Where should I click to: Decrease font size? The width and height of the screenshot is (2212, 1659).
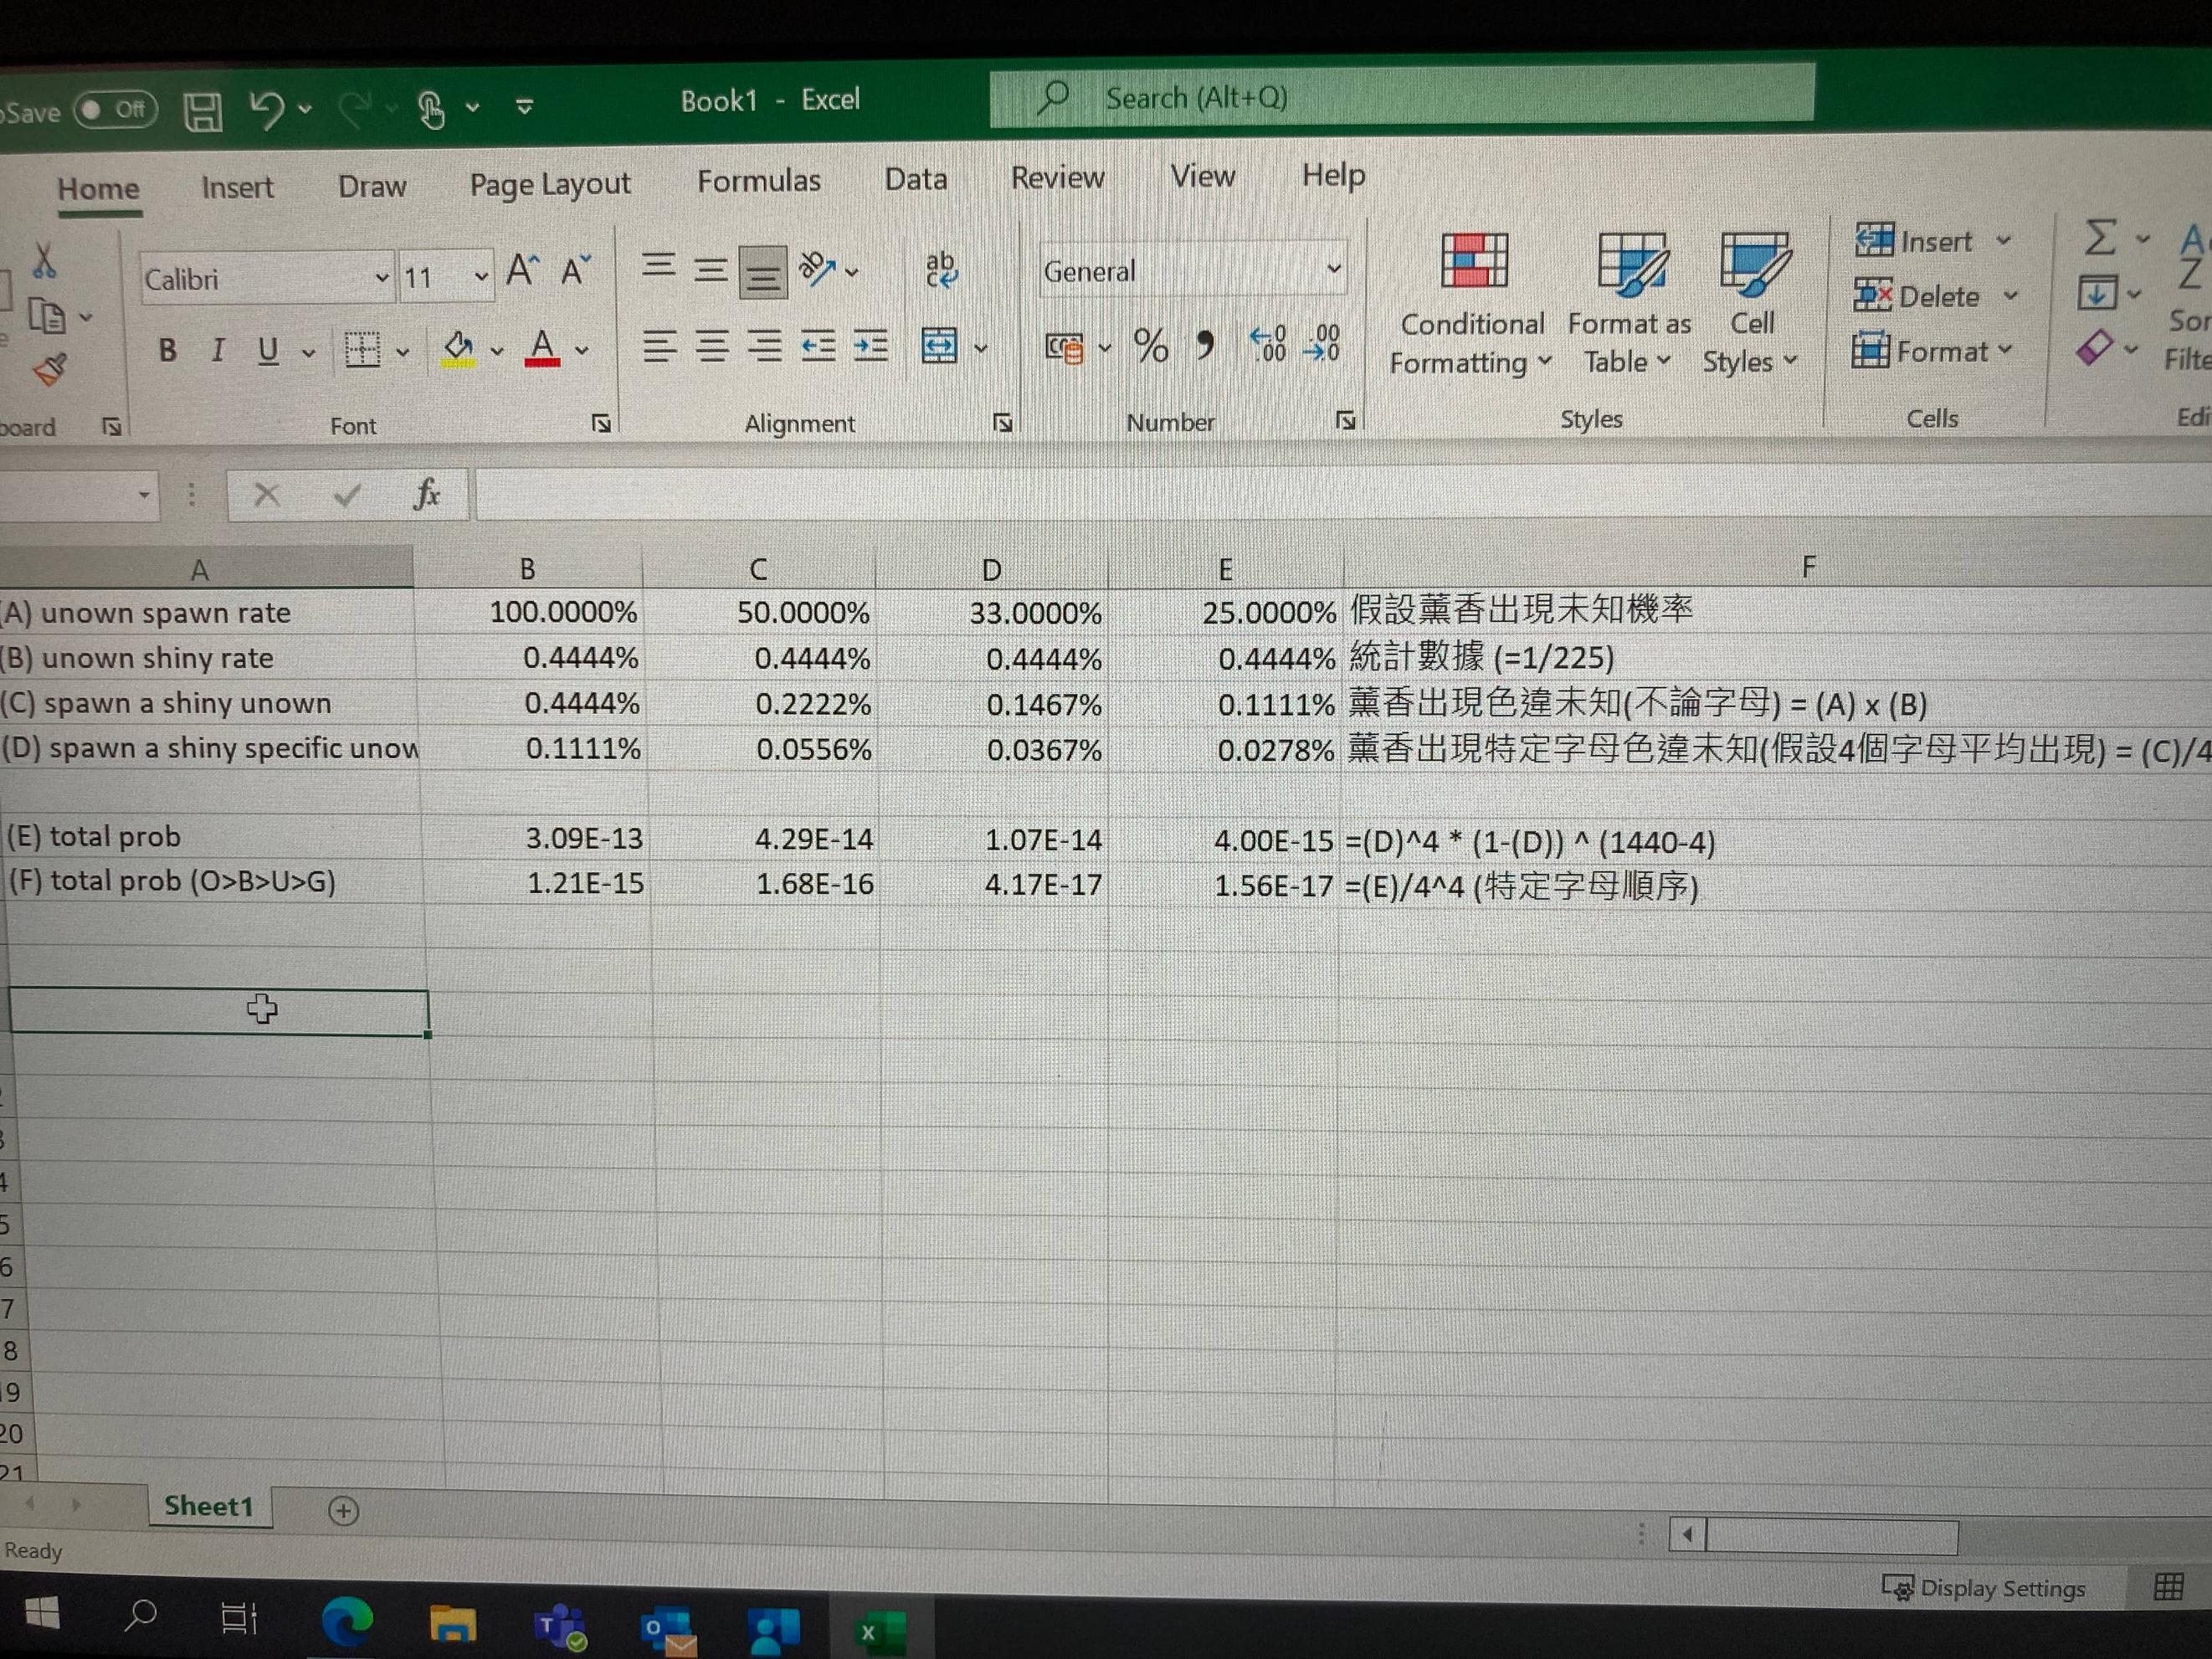pyautogui.click(x=575, y=270)
